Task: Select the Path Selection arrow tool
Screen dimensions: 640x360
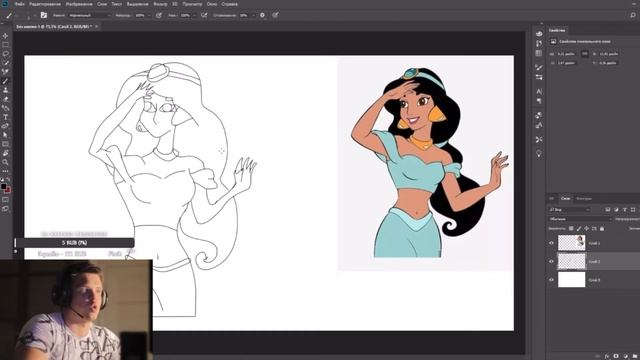Action: click(5, 135)
